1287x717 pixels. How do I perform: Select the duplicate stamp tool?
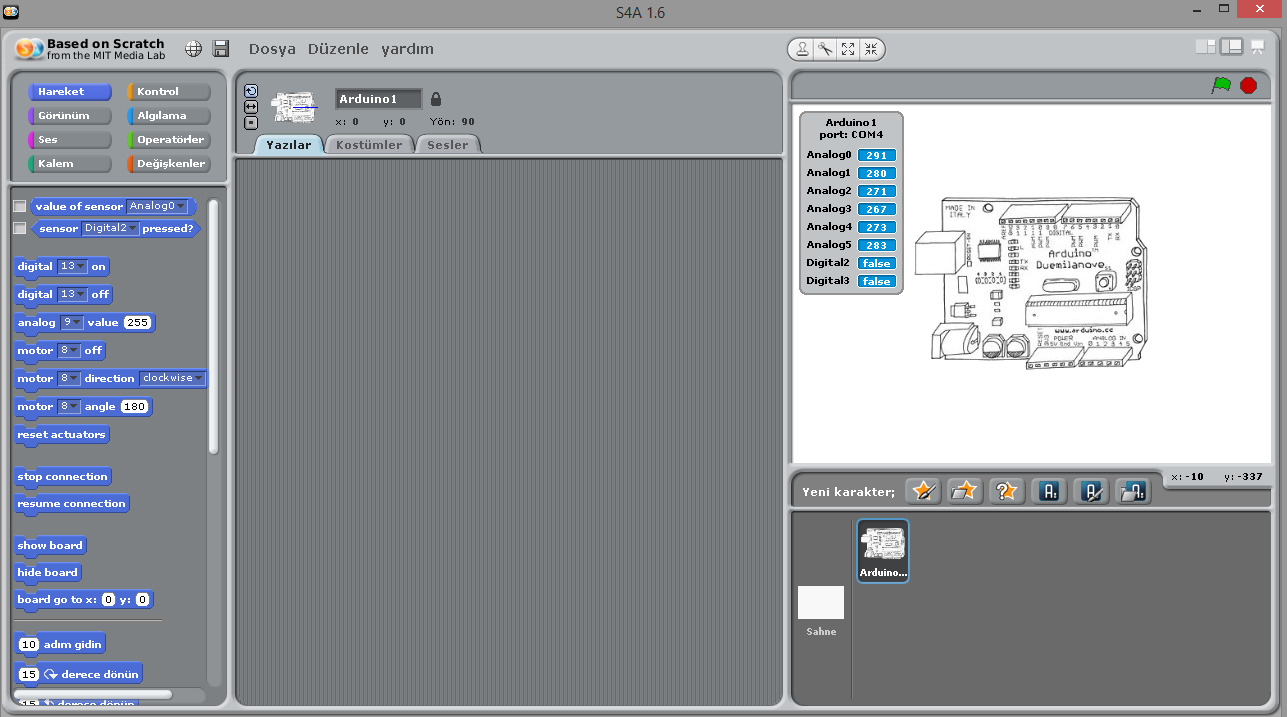[802, 48]
